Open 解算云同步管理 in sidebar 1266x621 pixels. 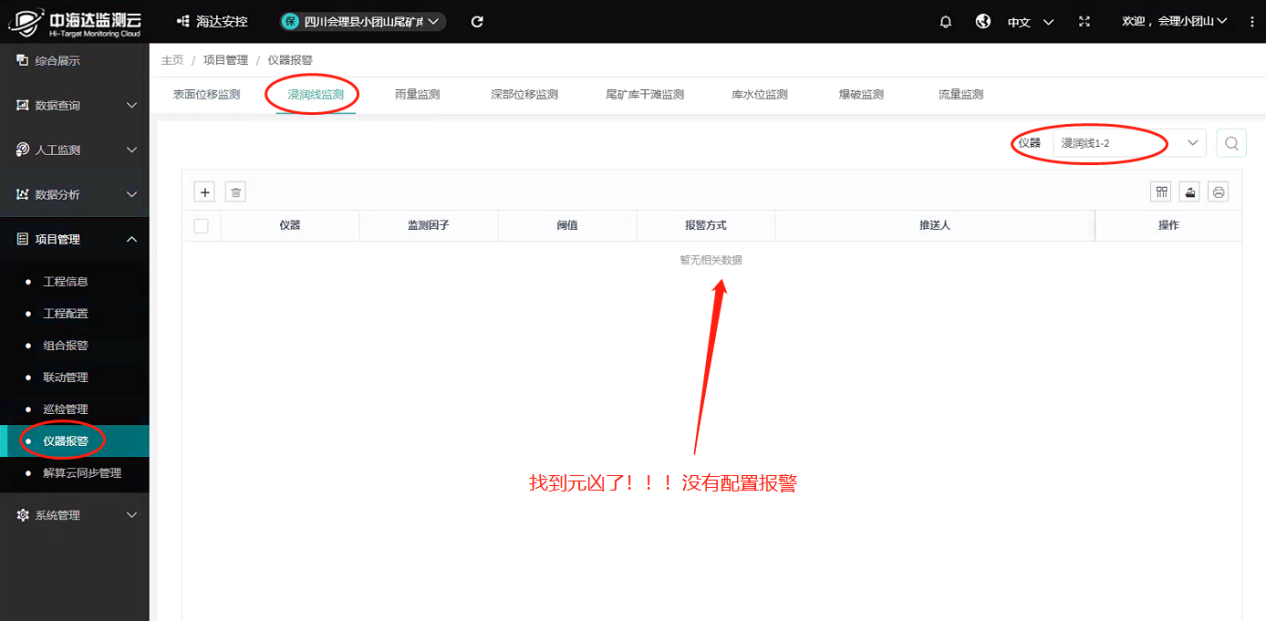pyautogui.click(x=82, y=473)
